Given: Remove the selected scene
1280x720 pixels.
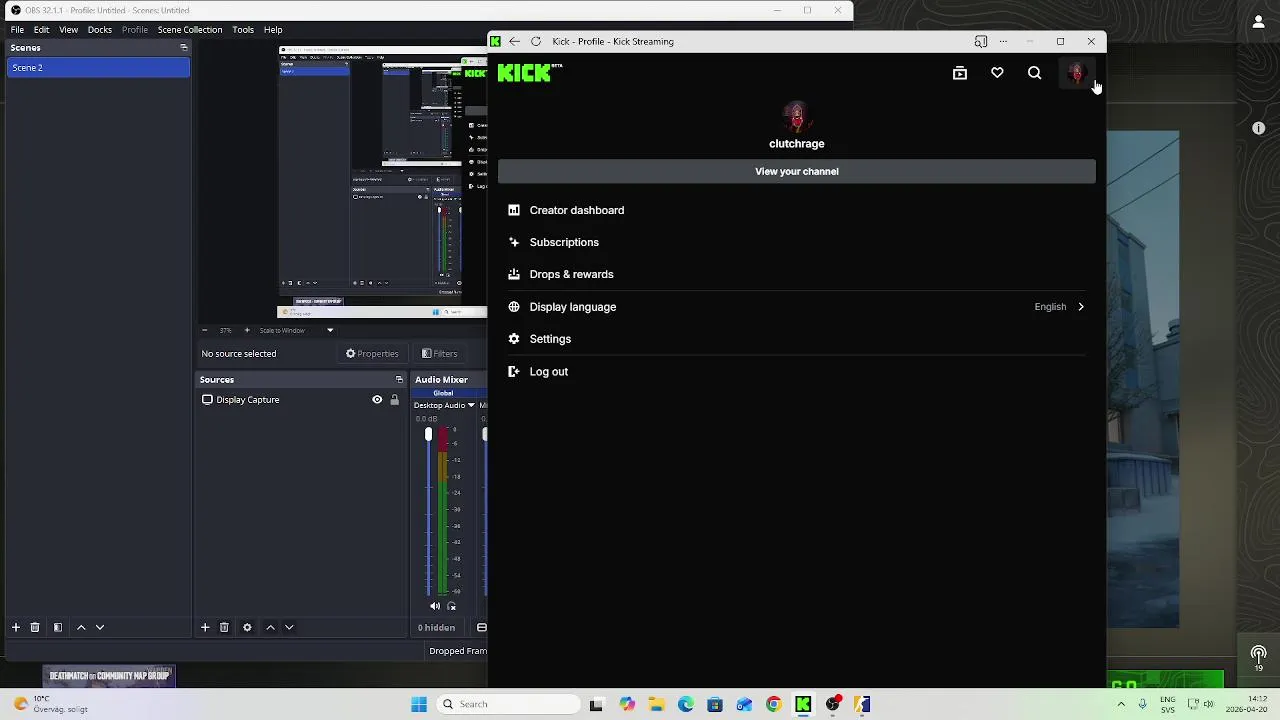Looking at the screenshot, I should click(35, 627).
